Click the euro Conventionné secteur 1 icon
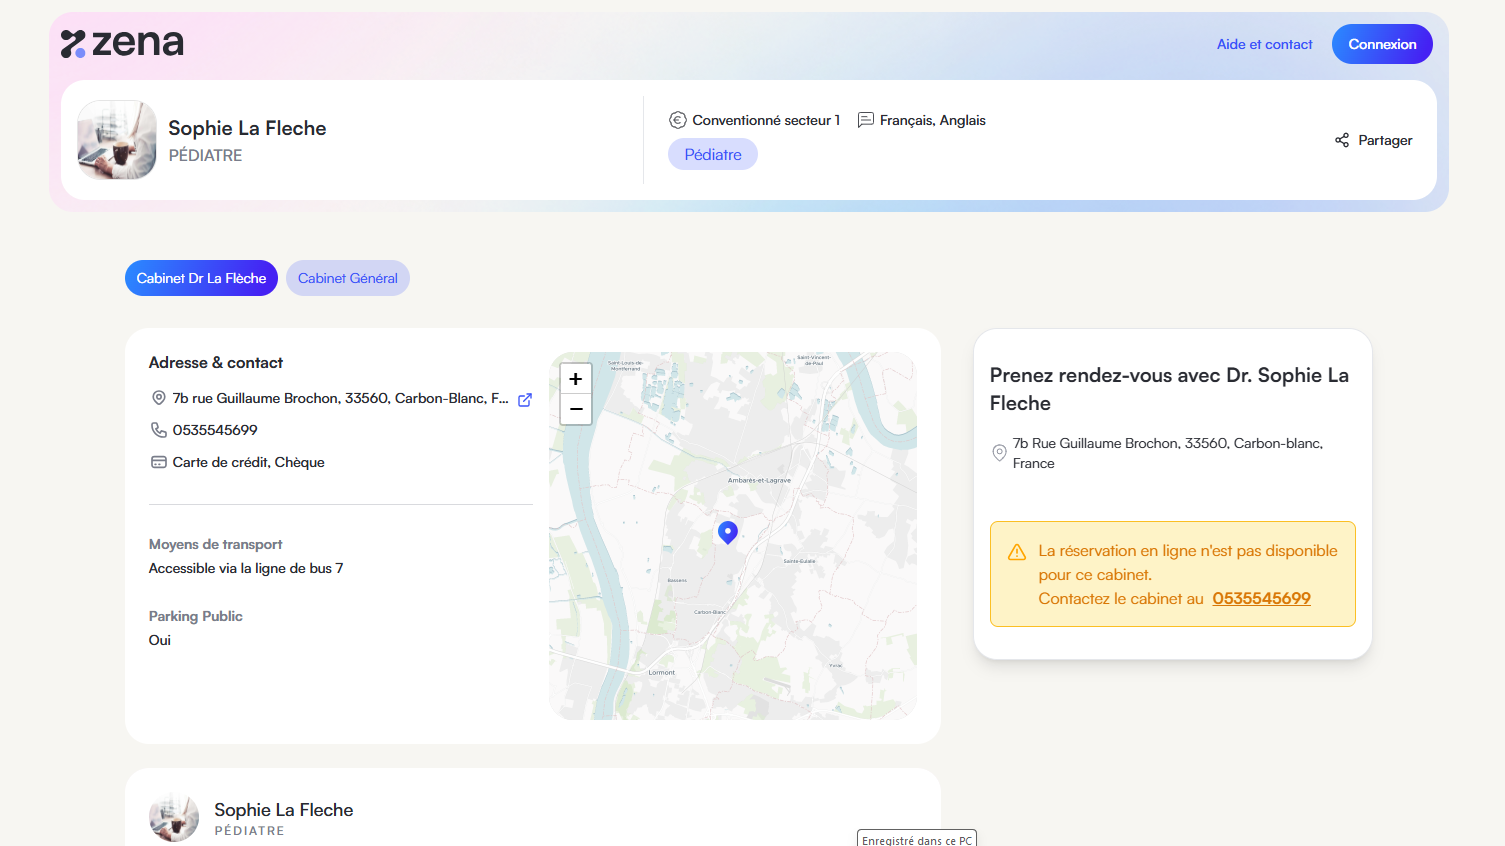The width and height of the screenshot is (1505, 846). point(677,120)
